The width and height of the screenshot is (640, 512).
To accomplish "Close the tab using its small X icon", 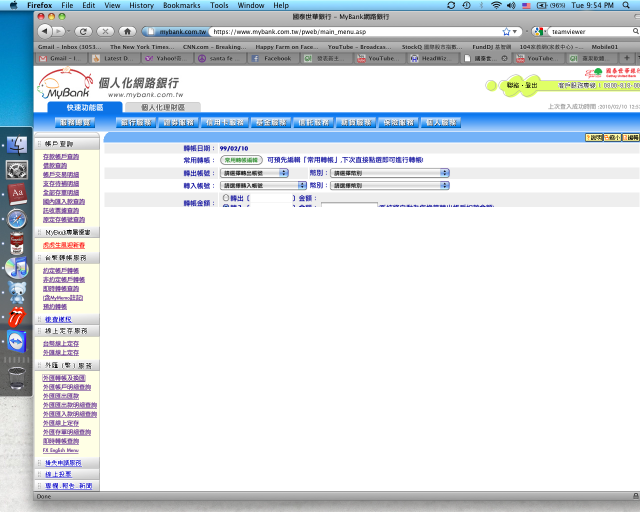I will (x=504, y=58).
